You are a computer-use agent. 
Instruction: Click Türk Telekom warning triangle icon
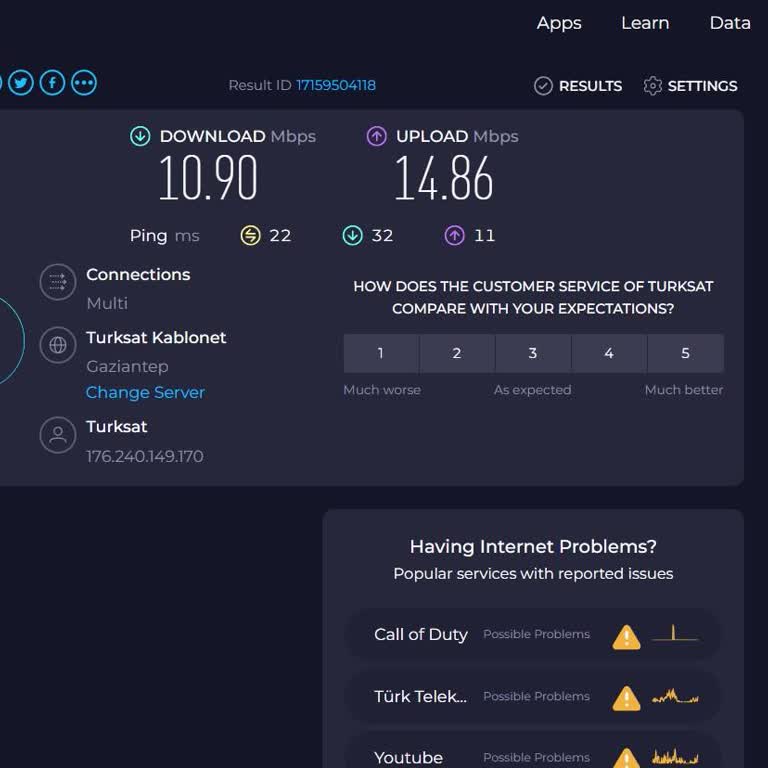pos(626,698)
